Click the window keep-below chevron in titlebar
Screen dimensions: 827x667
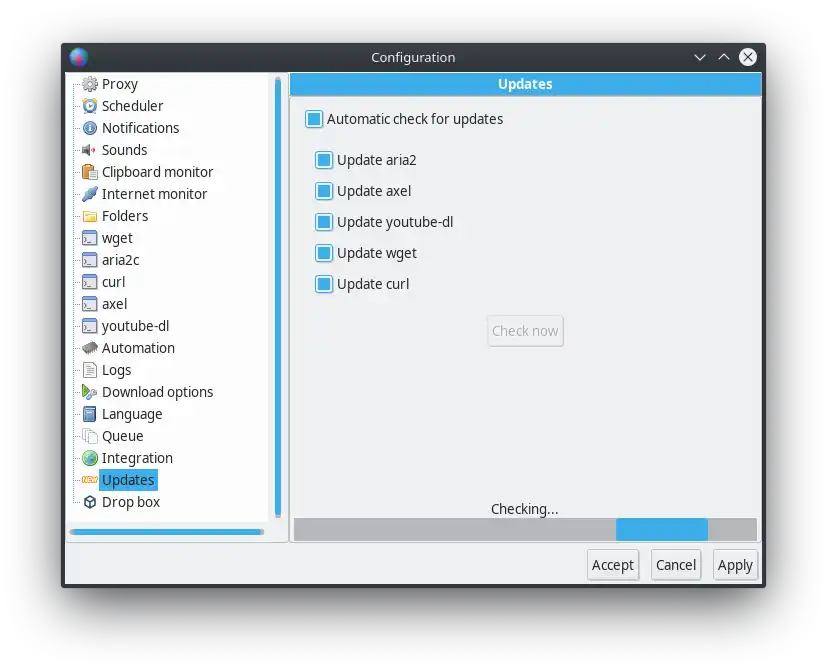(700, 57)
